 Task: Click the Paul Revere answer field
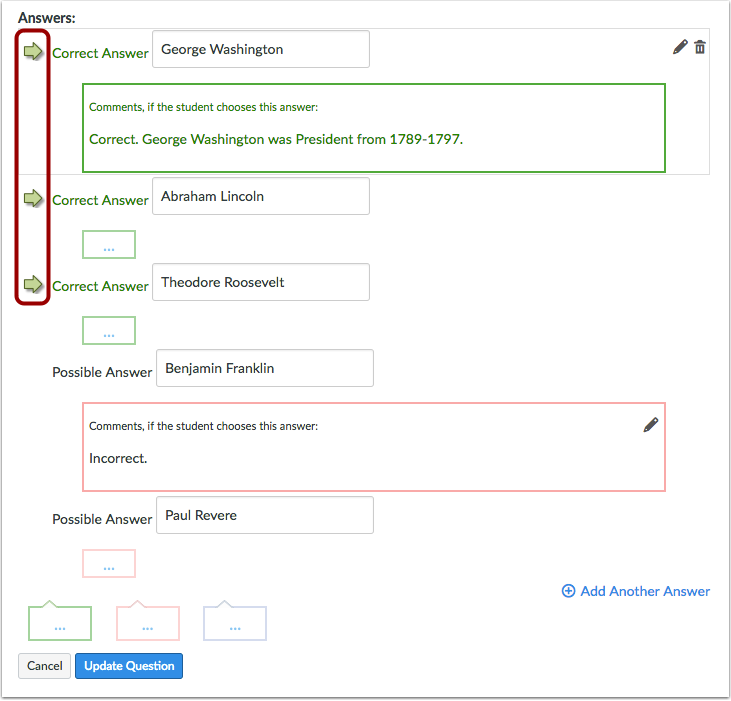pyautogui.click(x=265, y=515)
